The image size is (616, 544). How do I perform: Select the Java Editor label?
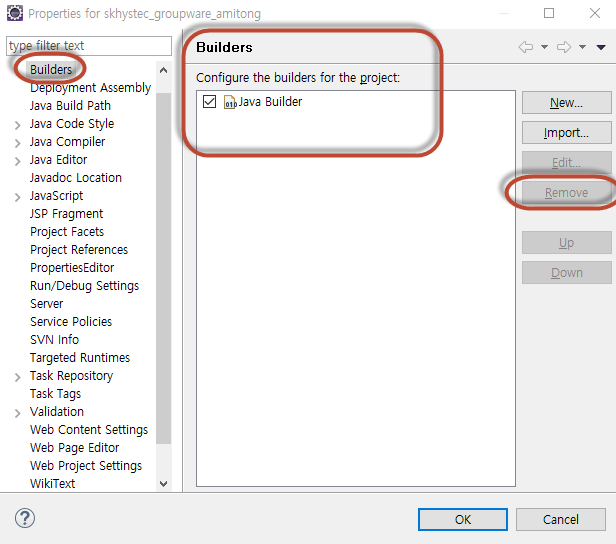59,160
